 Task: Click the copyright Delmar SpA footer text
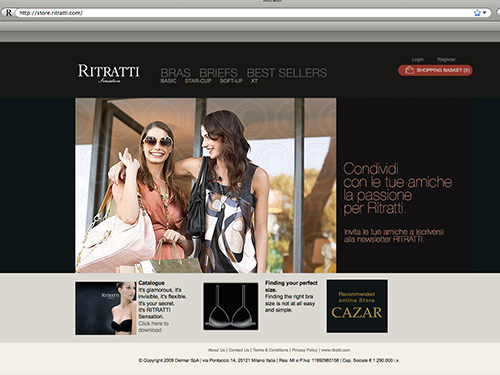[x=269, y=360]
